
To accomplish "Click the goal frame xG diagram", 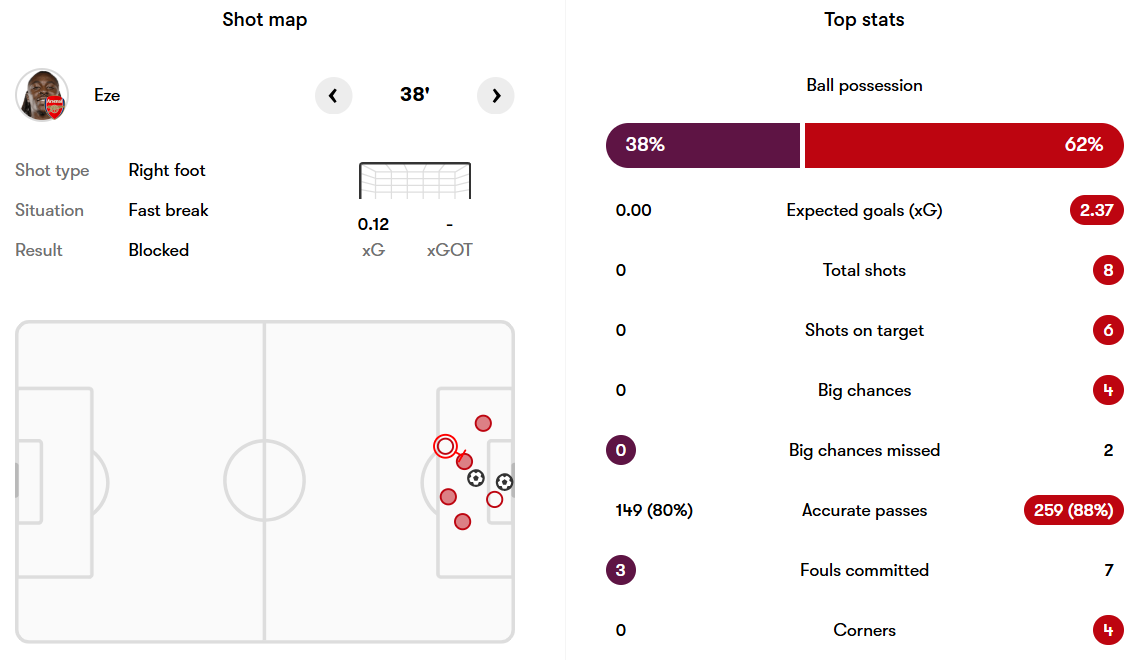I will pos(414,181).
